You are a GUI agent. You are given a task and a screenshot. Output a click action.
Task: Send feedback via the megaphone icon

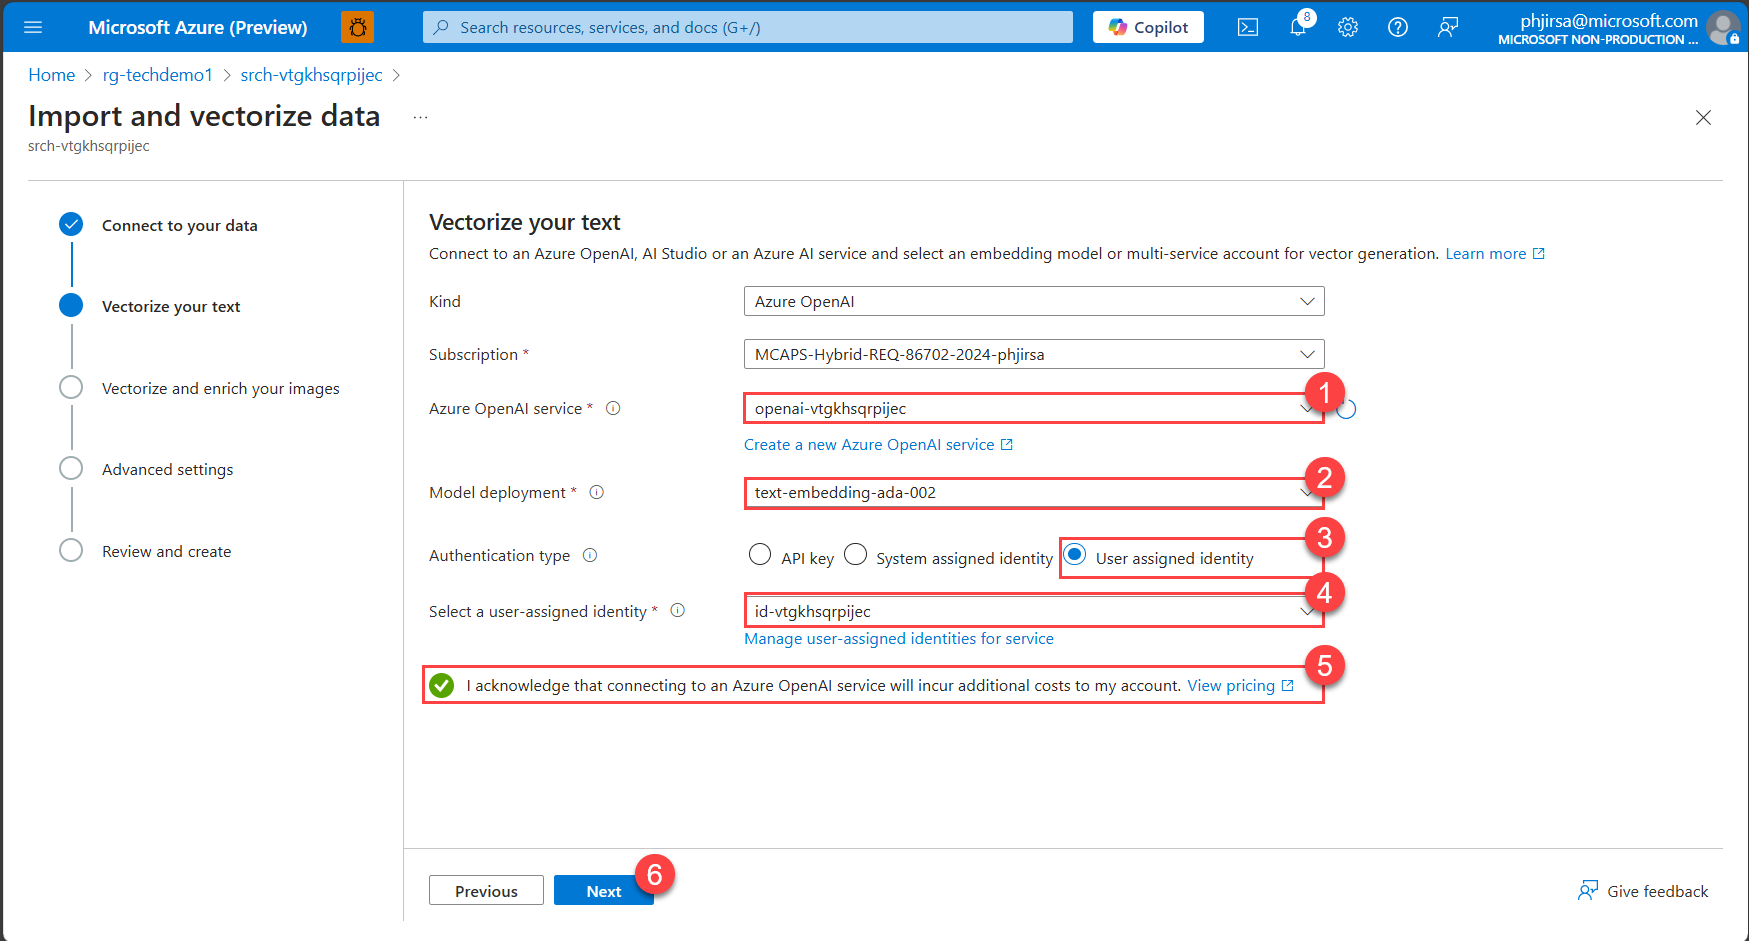(1448, 27)
